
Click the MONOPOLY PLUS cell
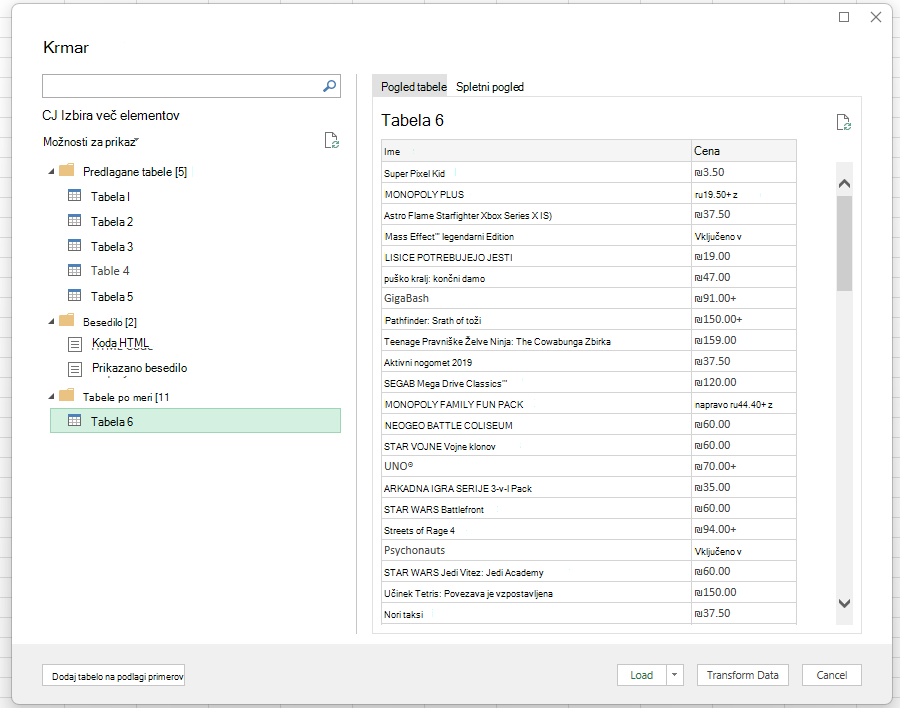(536, 194)
